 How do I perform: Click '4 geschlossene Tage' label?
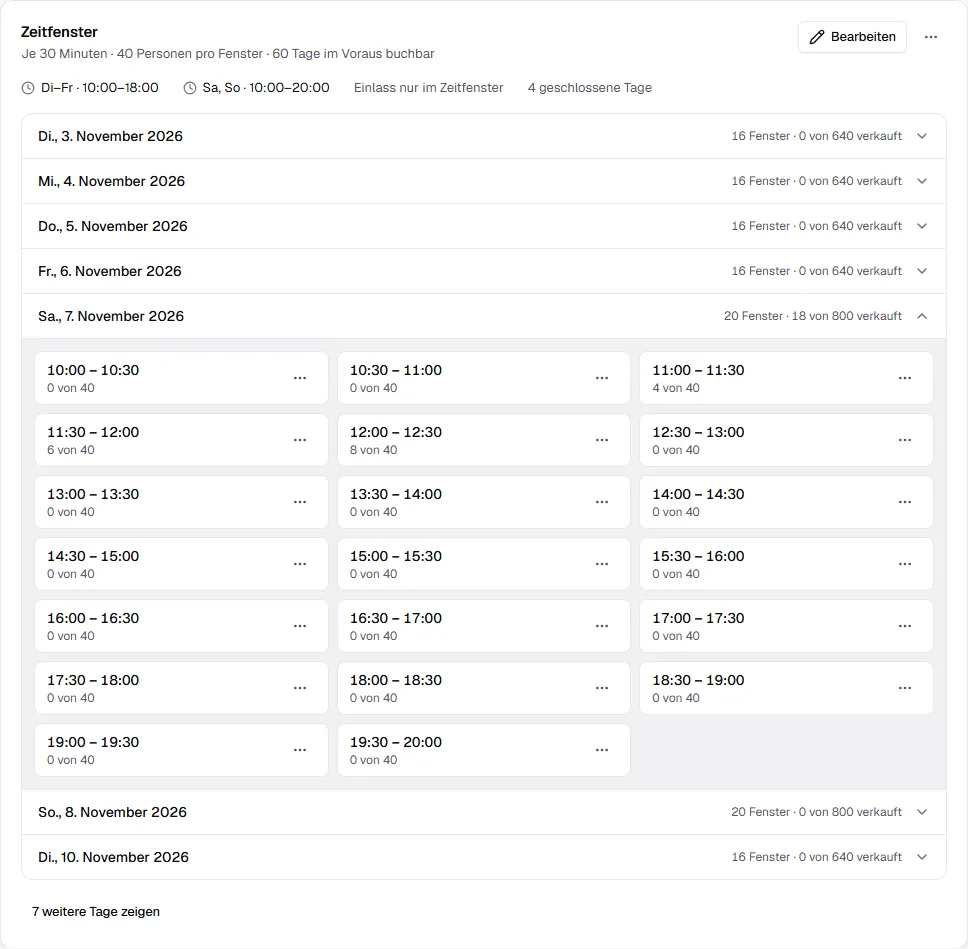pos(590,88)
